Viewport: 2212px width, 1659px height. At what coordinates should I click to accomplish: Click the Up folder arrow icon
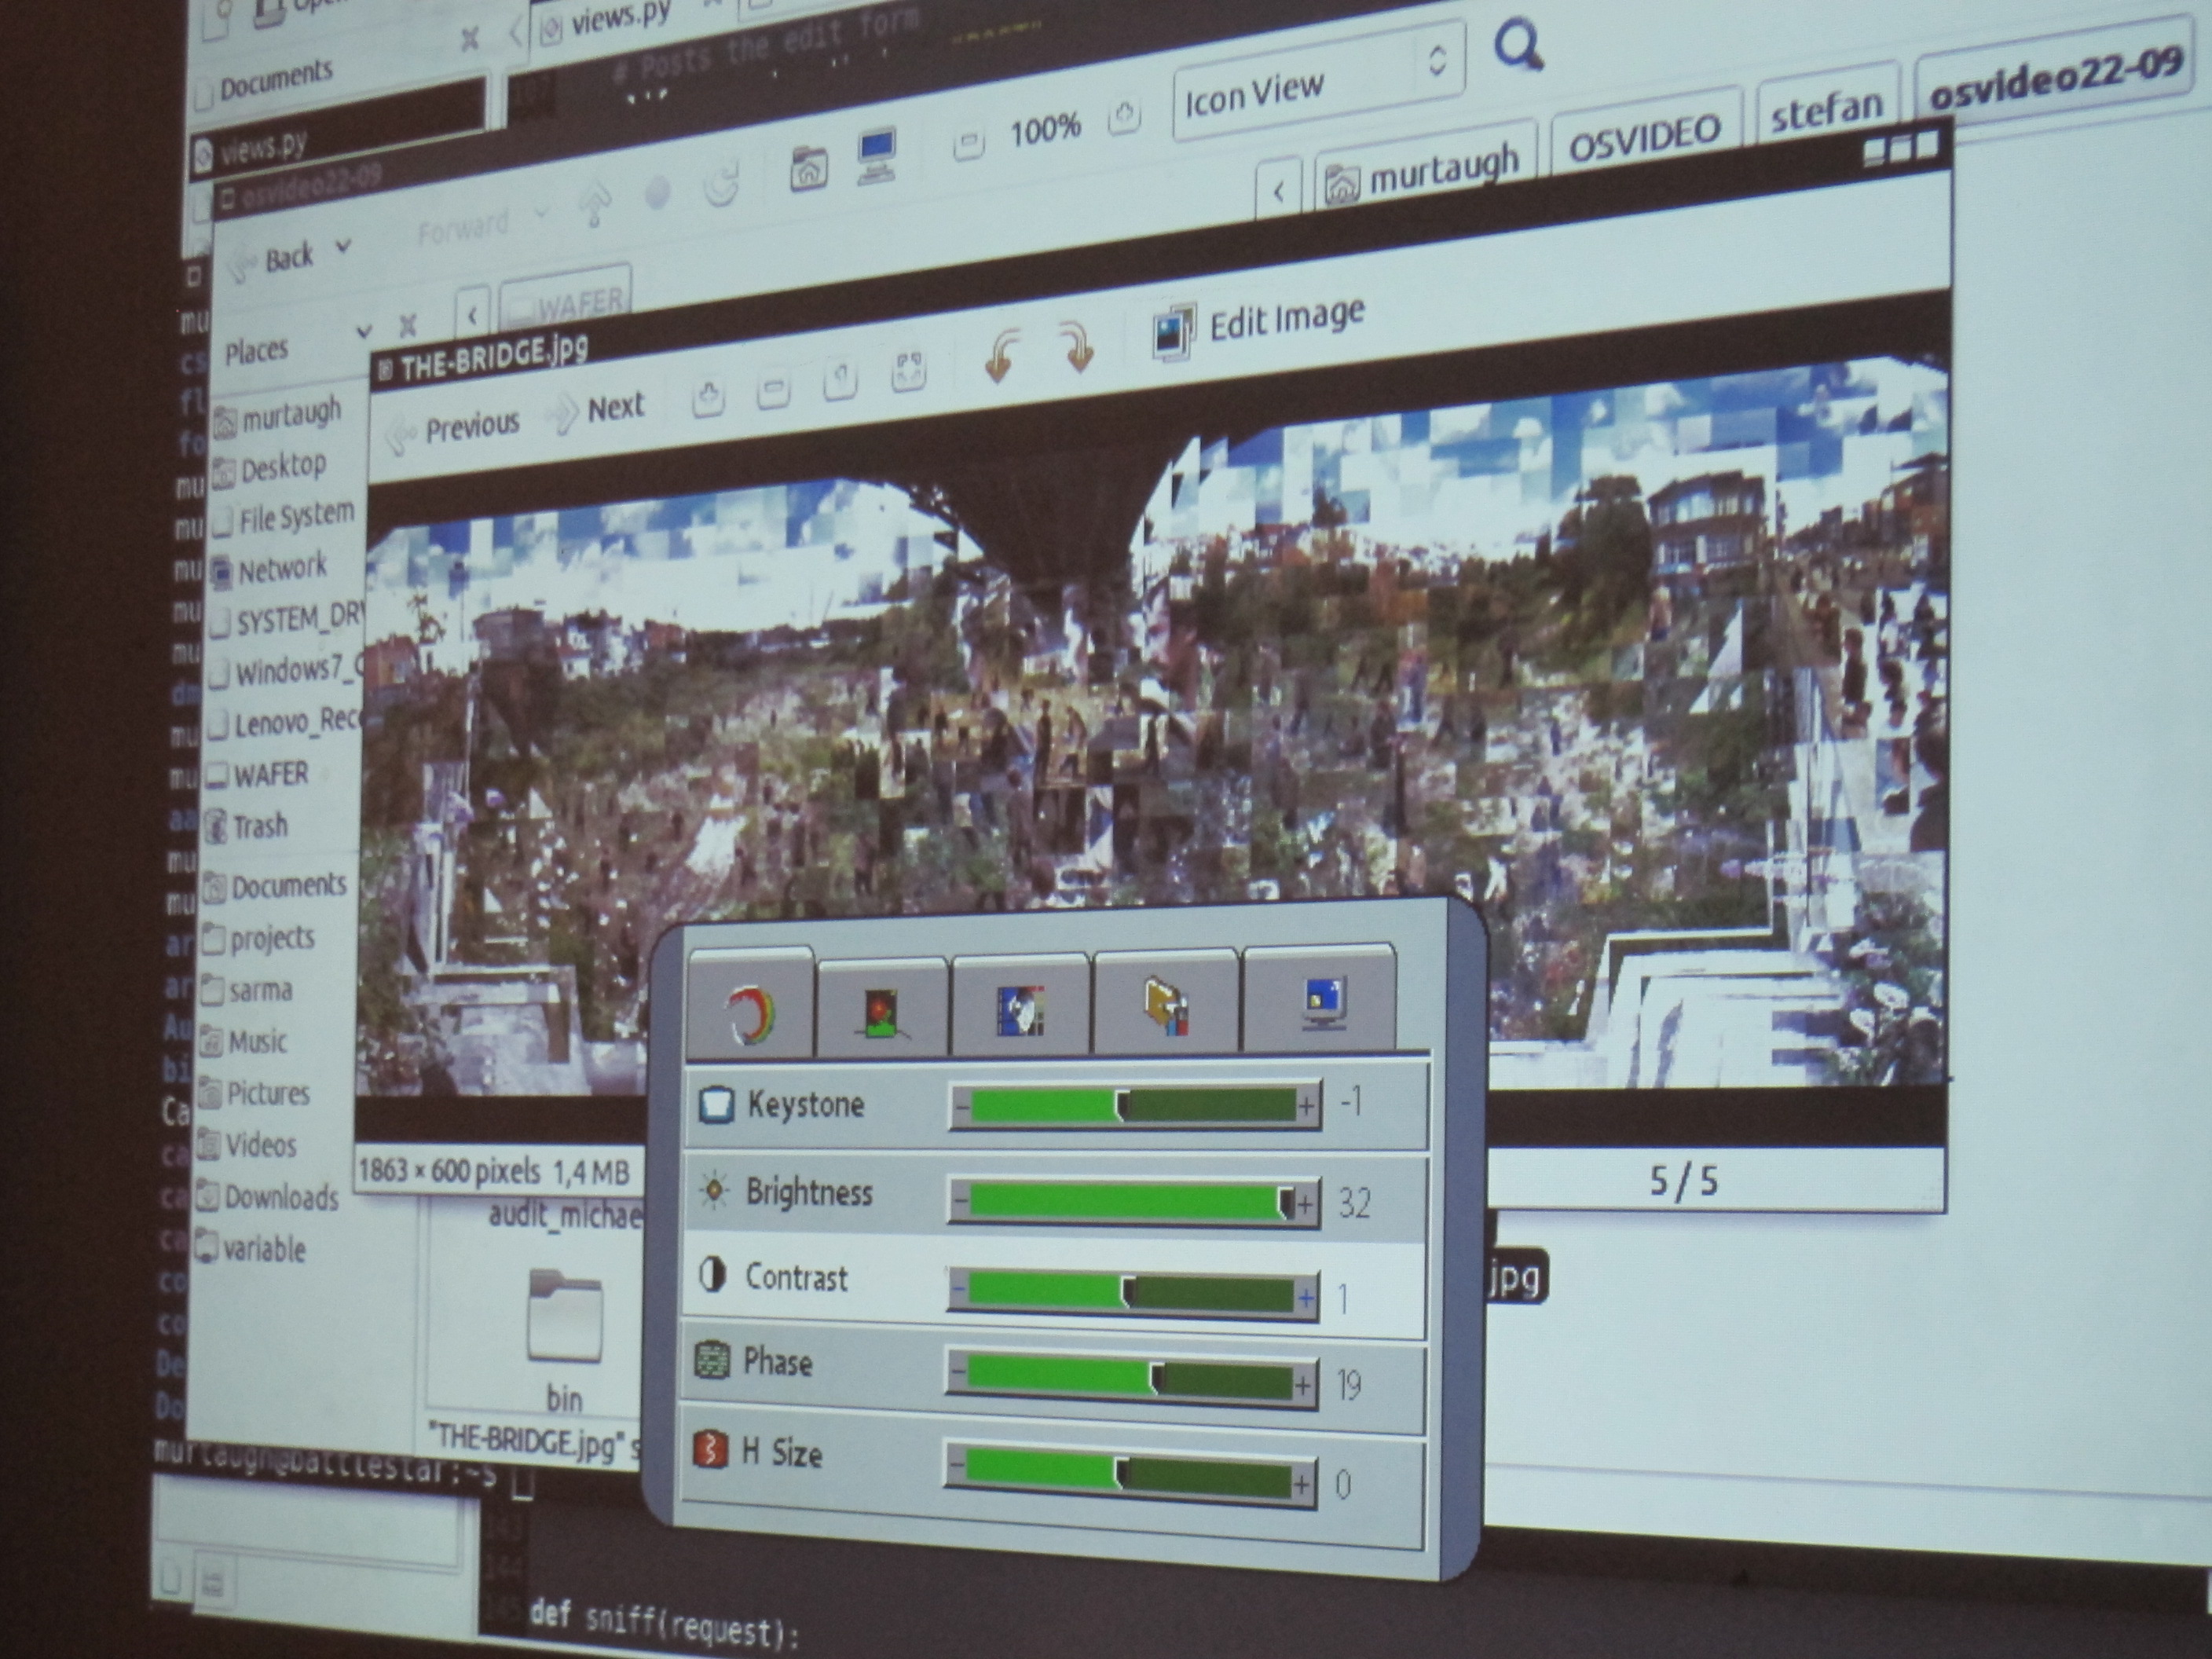point(595,204)
